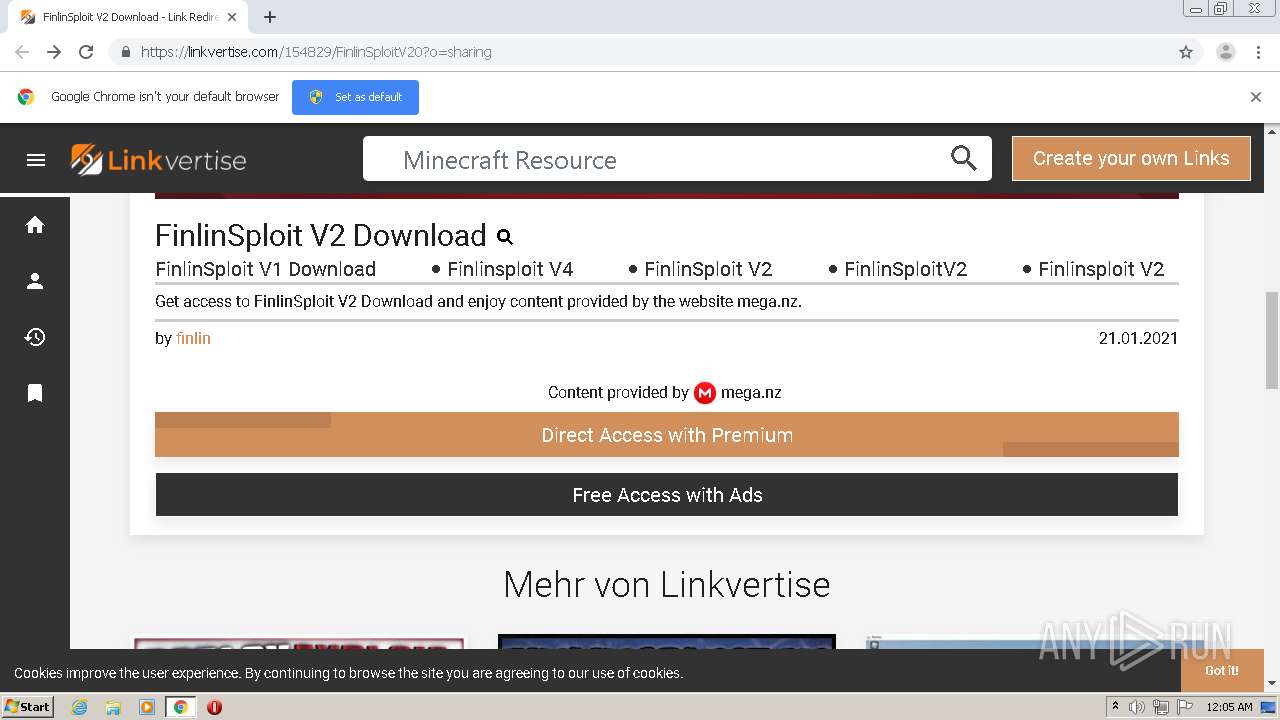Click the browser forward arrow
The width and height of the screenshot is (1280, 720).
(x=54, y=52)
